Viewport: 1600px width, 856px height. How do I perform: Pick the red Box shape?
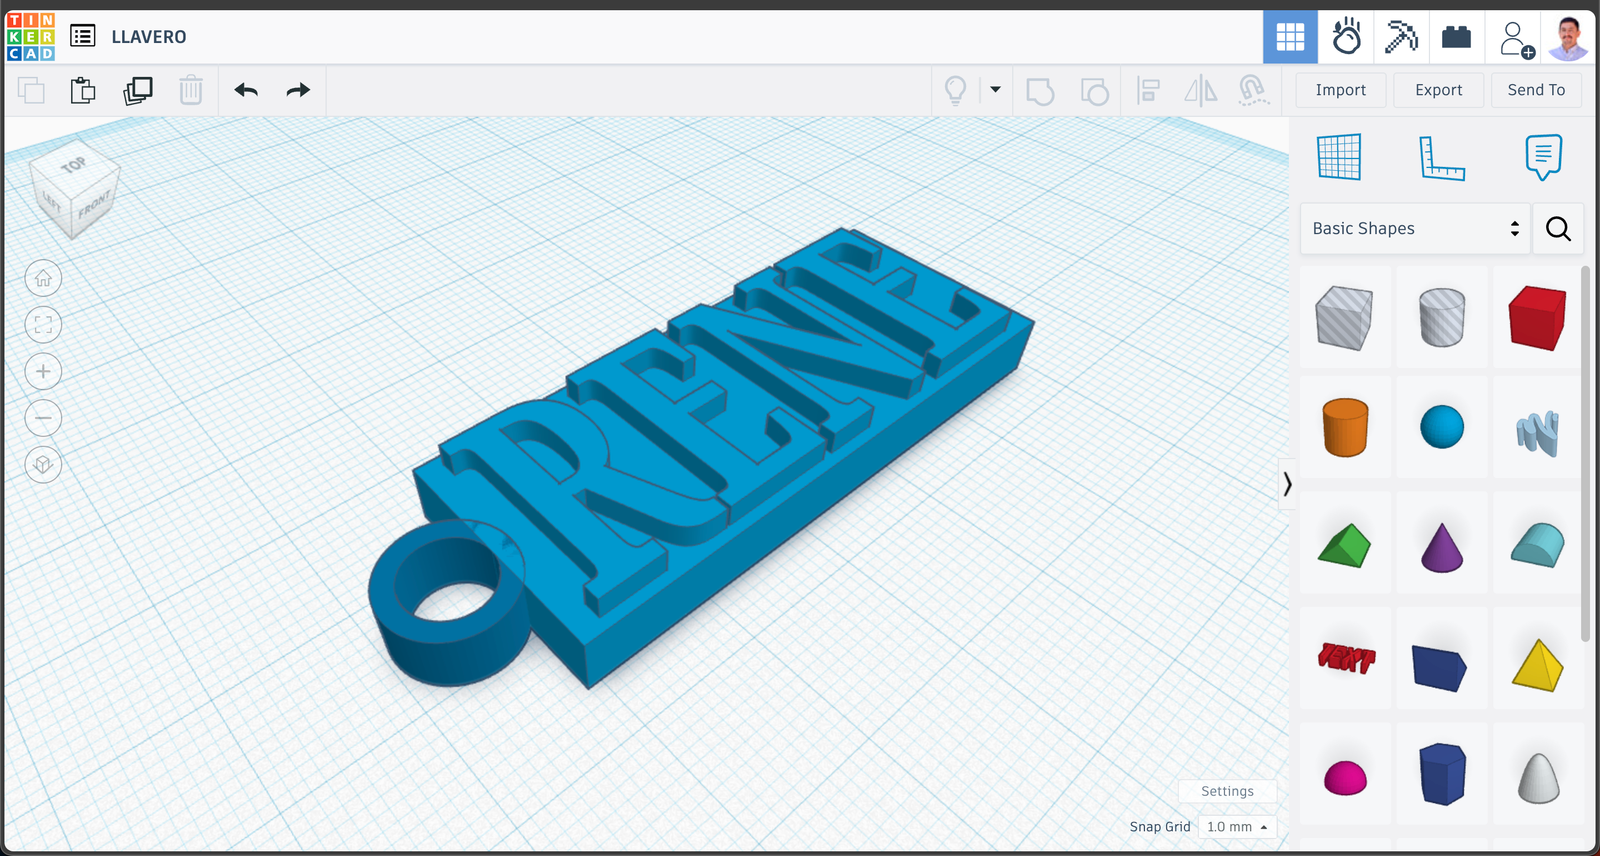point(1538,318)
